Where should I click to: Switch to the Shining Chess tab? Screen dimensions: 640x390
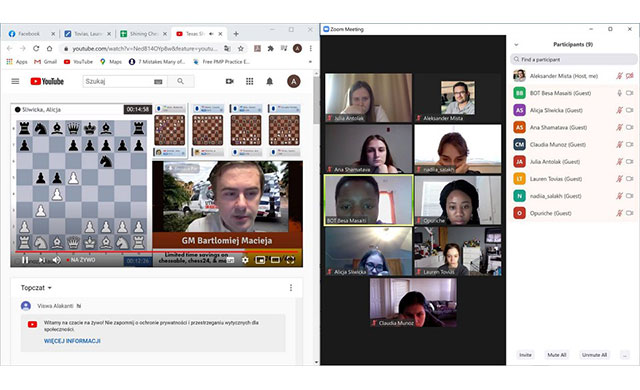(143, 34)
